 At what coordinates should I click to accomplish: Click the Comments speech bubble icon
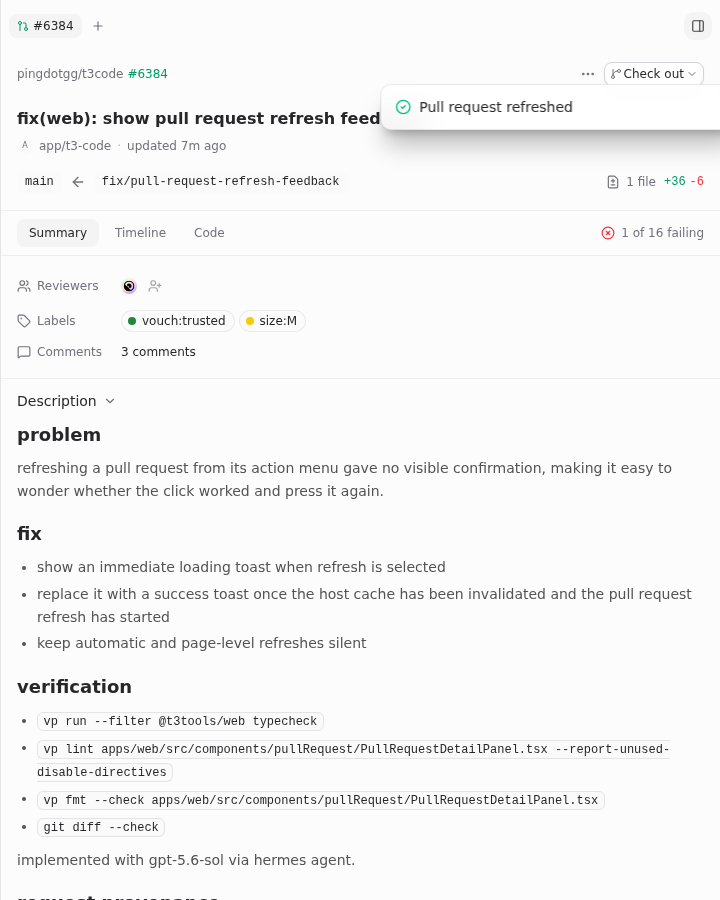click(24, 352)
